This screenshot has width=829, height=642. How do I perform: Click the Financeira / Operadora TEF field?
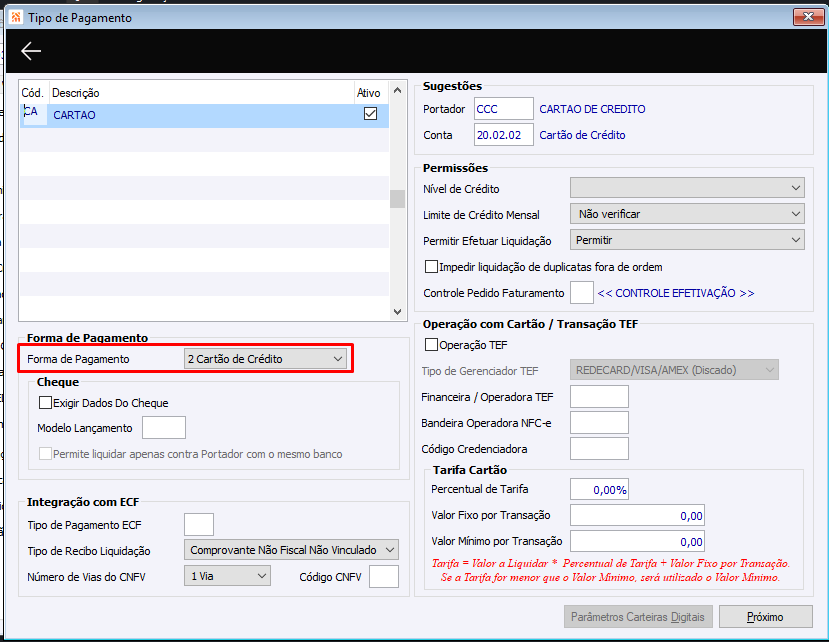pyautogui.click(x=599, y=397)
